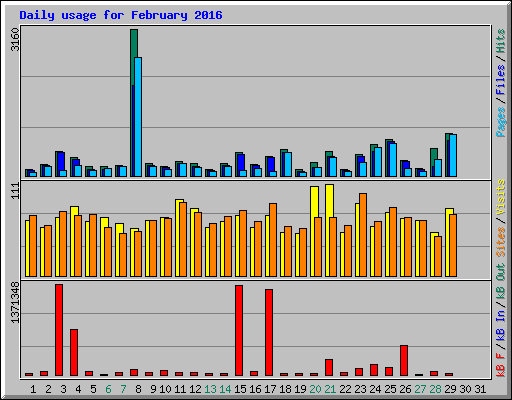Click the 1371348 axis value
The image size is (512, 400).
(15, 302)
